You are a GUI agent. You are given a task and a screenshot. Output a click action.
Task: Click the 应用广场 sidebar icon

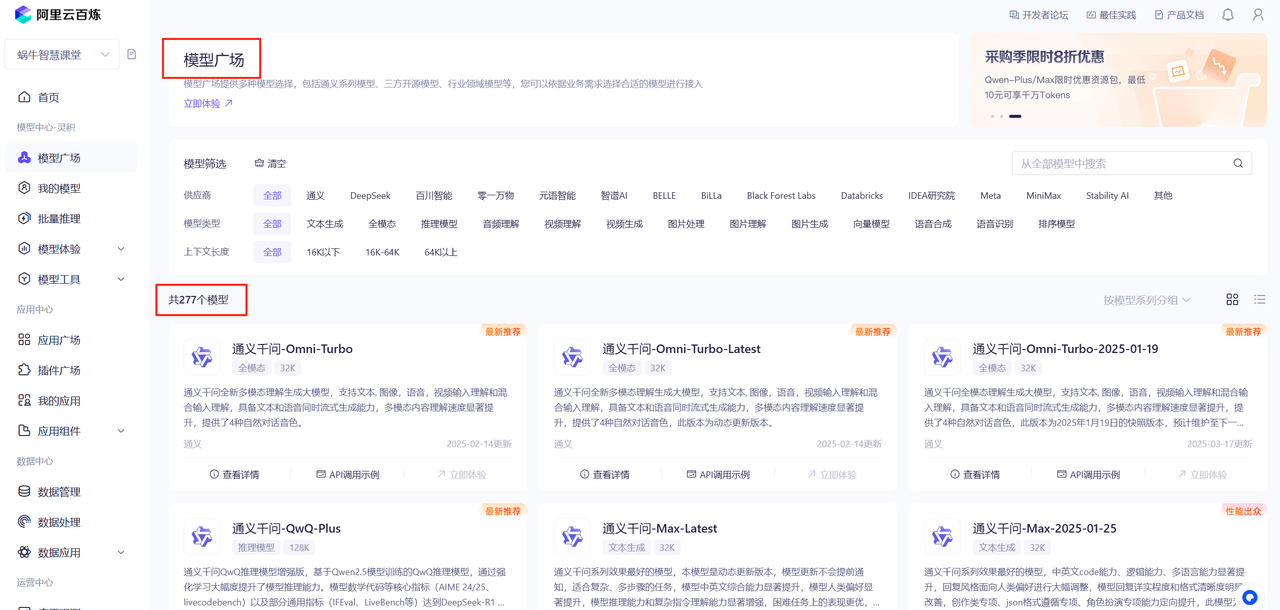[x=24, y=340]
